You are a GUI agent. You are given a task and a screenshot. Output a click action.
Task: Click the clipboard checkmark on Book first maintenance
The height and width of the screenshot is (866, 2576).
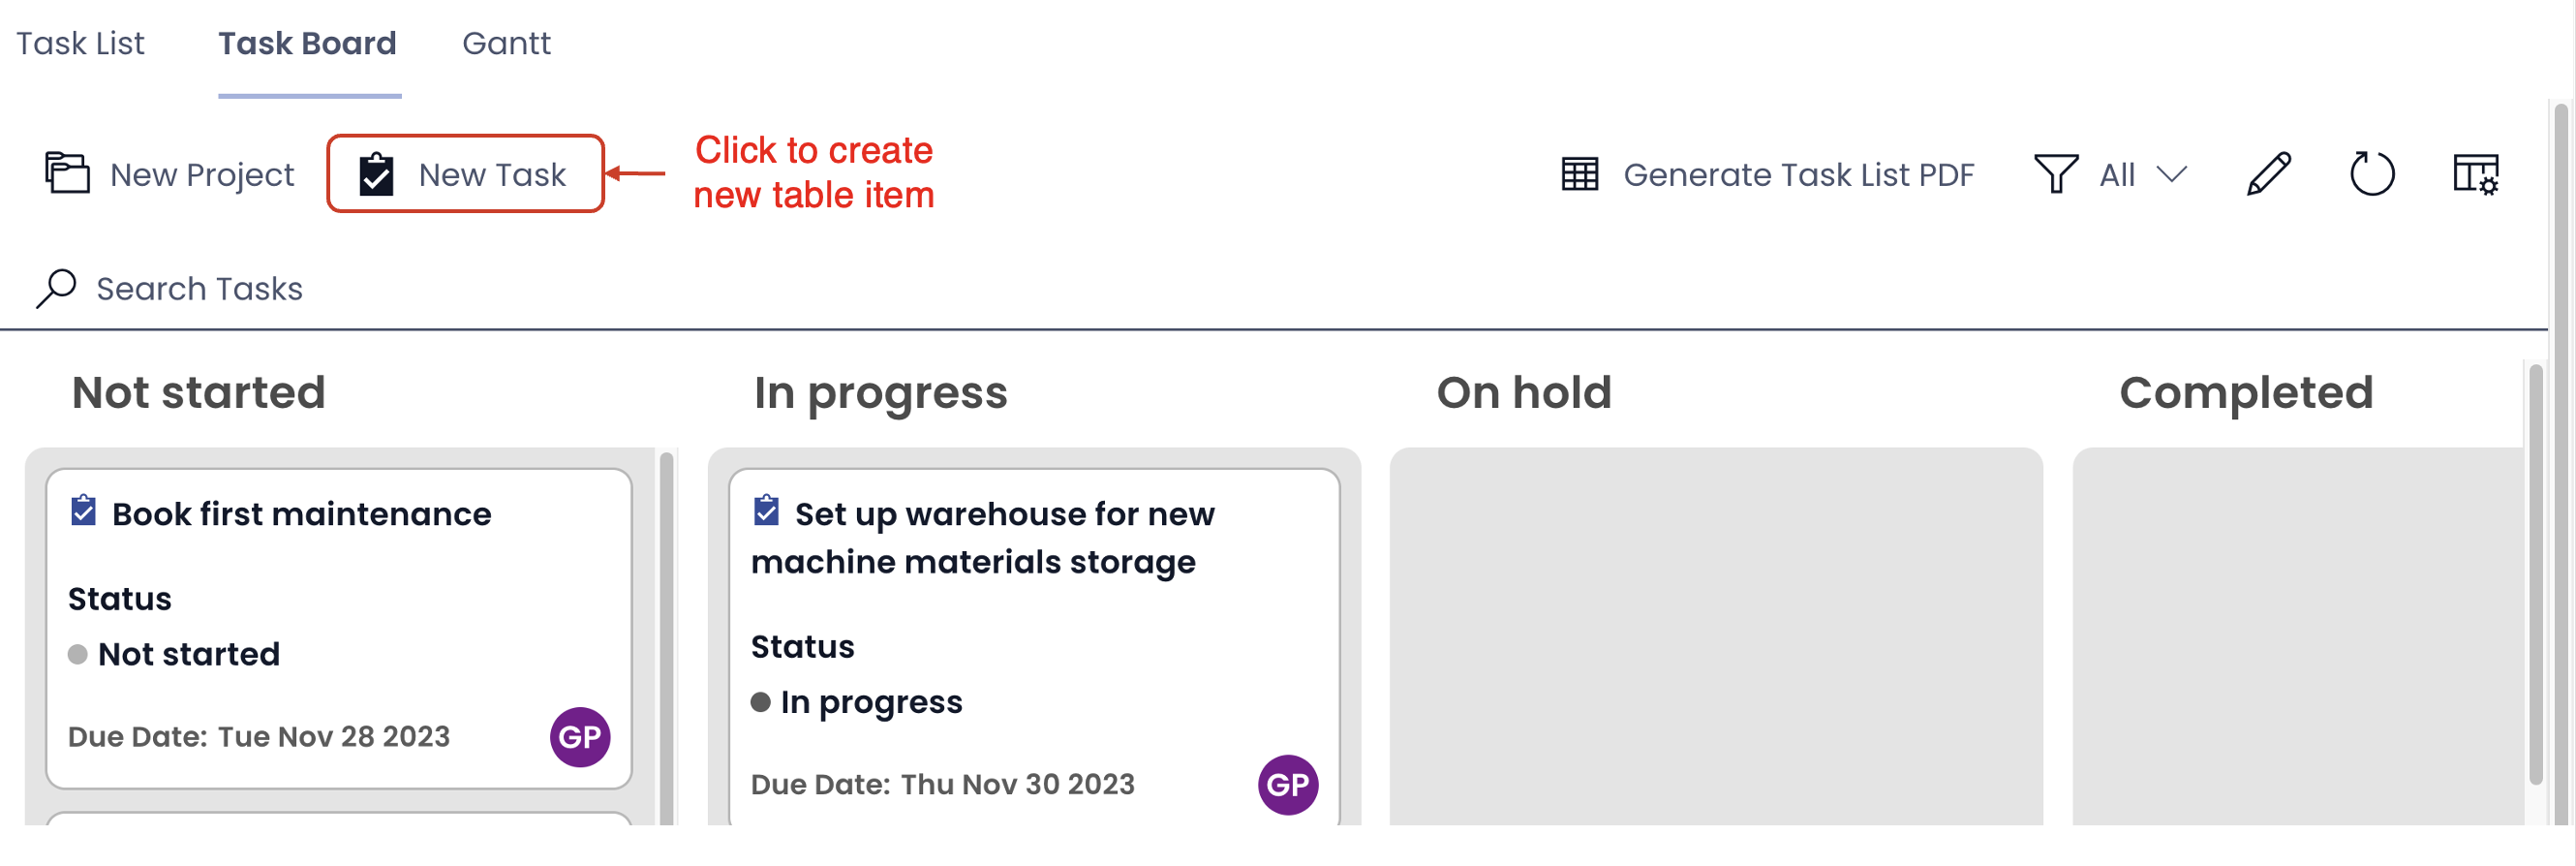(x=83, y=511)
